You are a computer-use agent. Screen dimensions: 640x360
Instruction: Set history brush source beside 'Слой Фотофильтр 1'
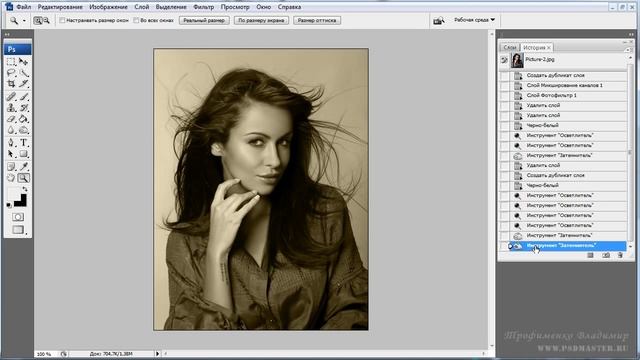pos(504,96)
